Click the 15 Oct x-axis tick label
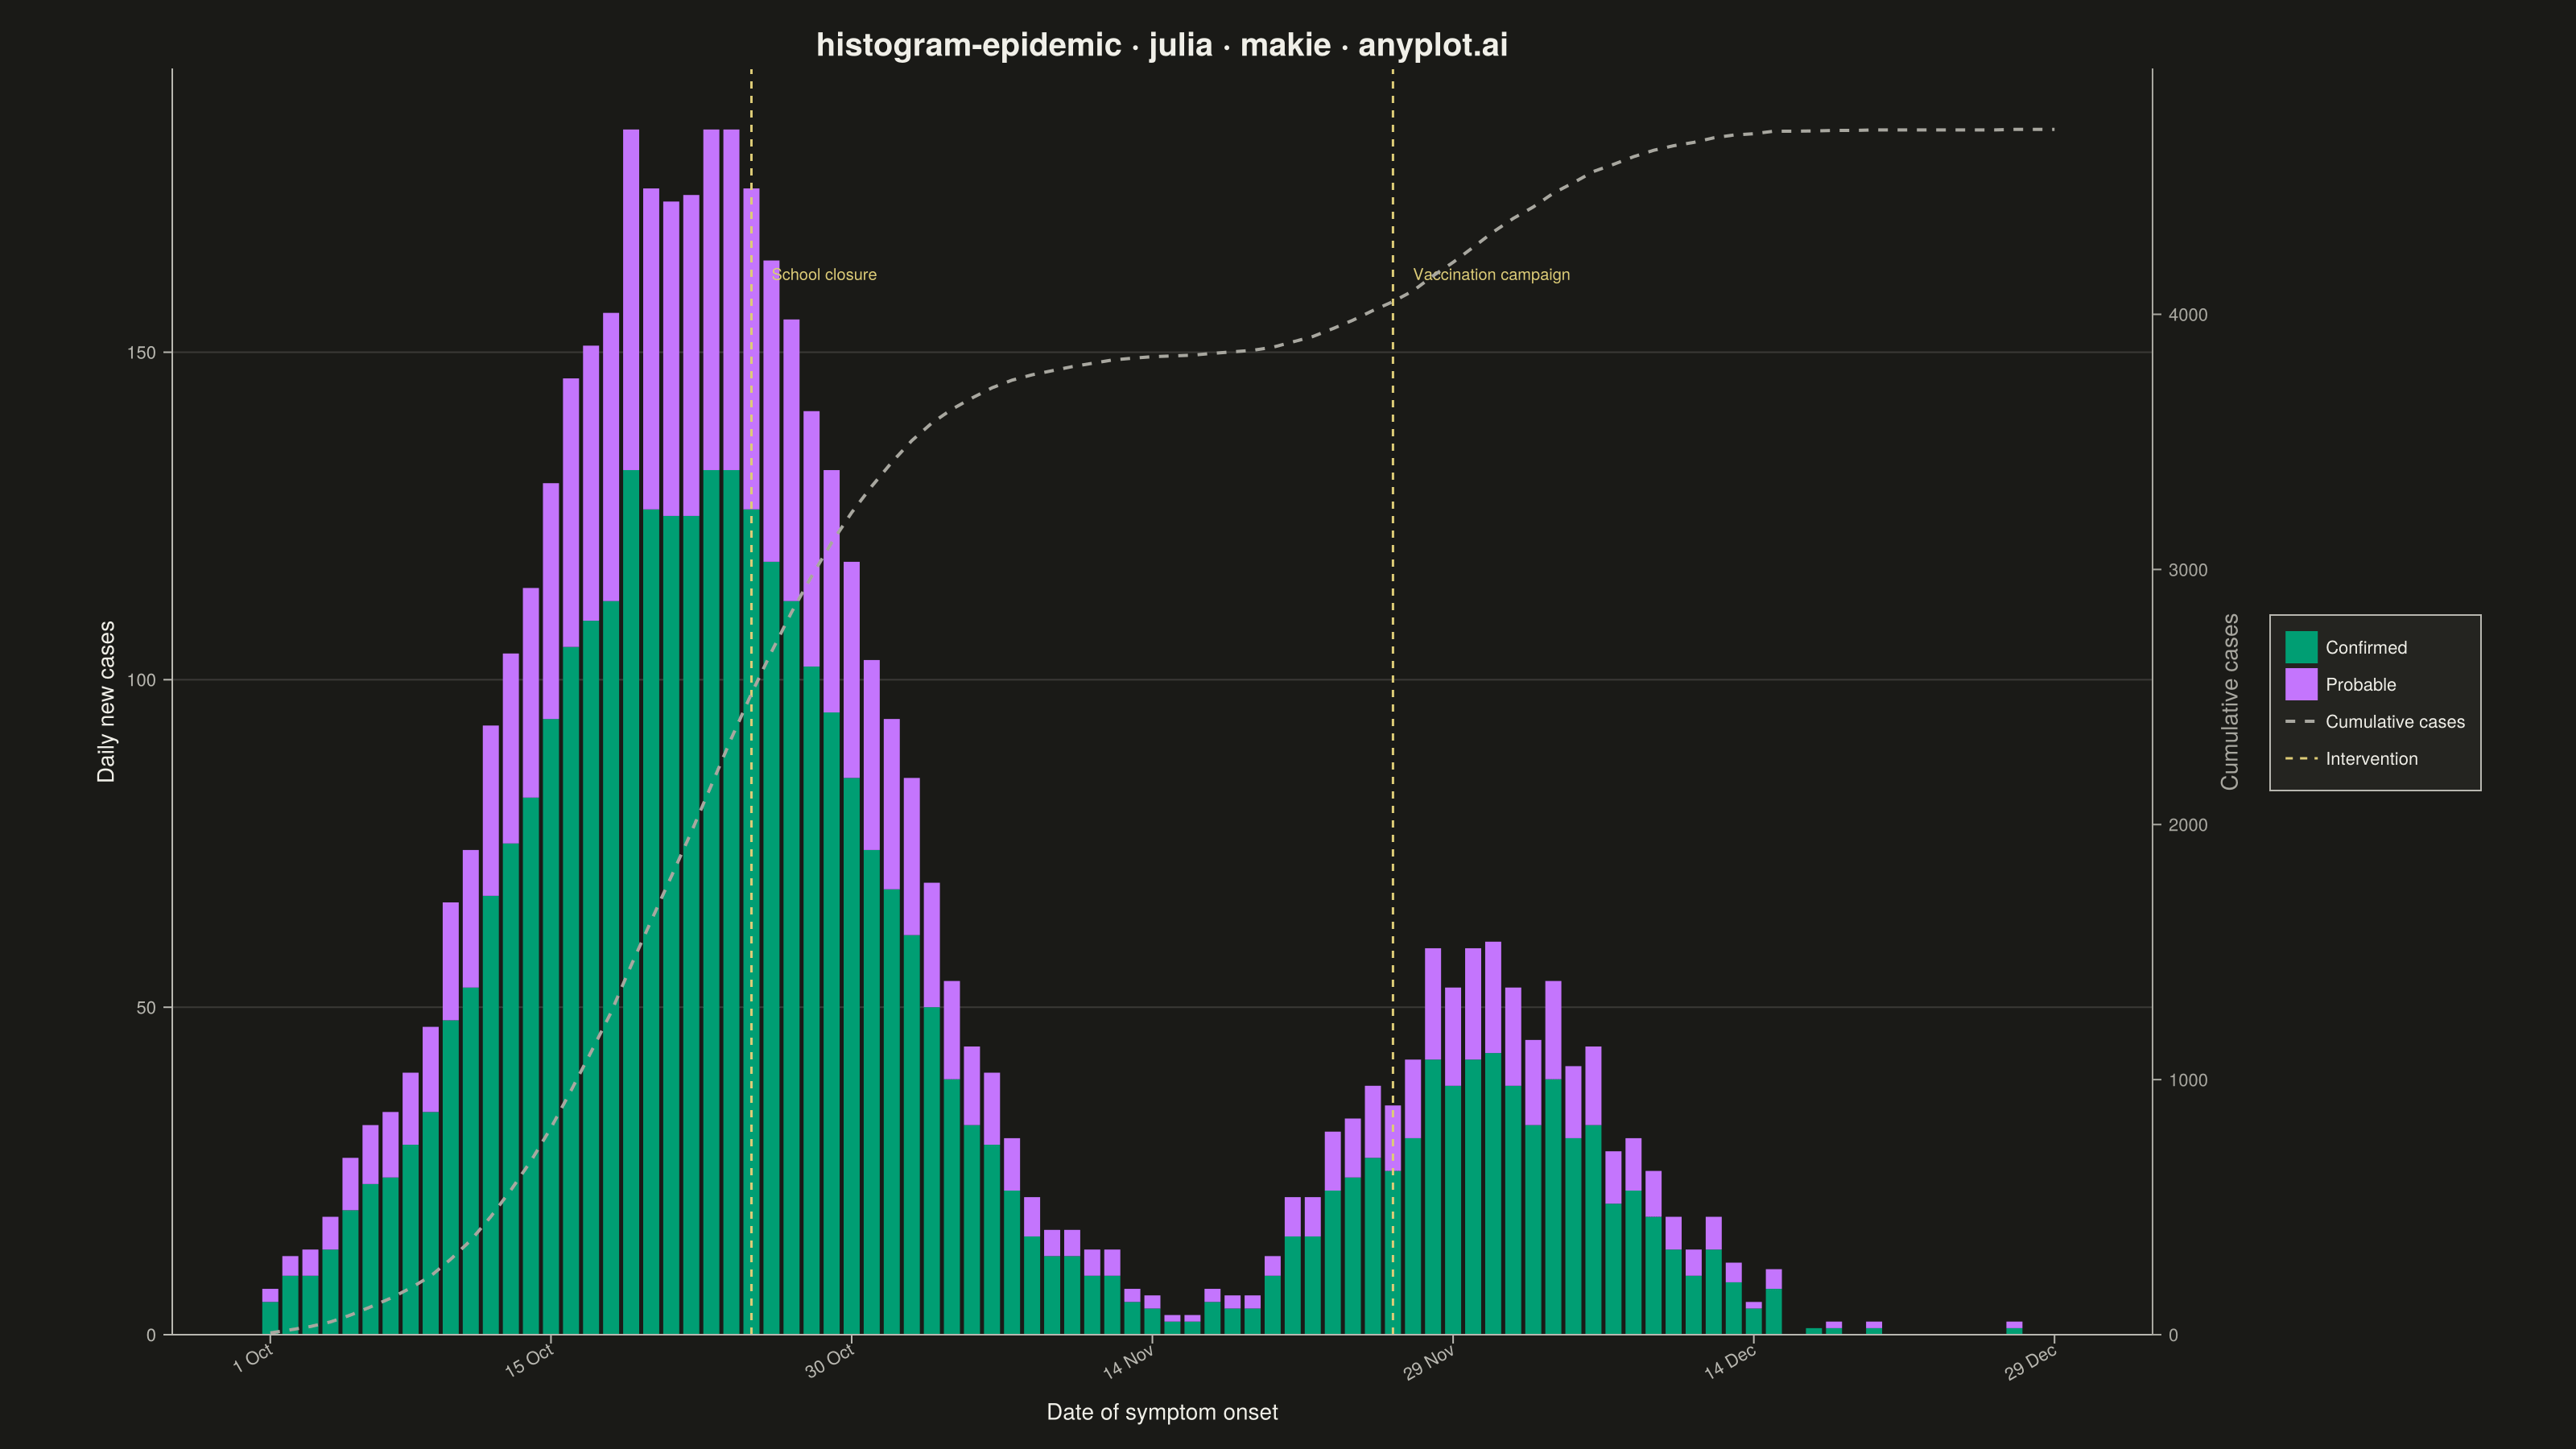The height and width of the screenshot is (1449, 2576). point(529,1361)
